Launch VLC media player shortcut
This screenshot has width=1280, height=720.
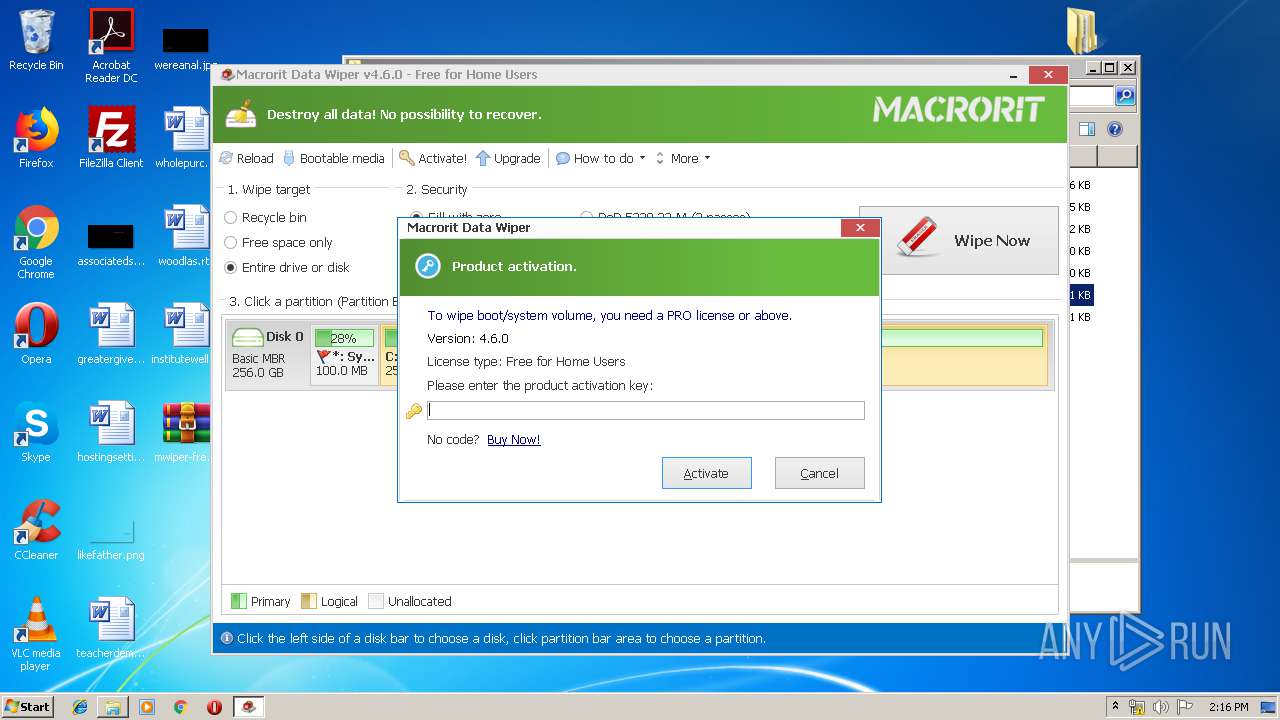36,634
